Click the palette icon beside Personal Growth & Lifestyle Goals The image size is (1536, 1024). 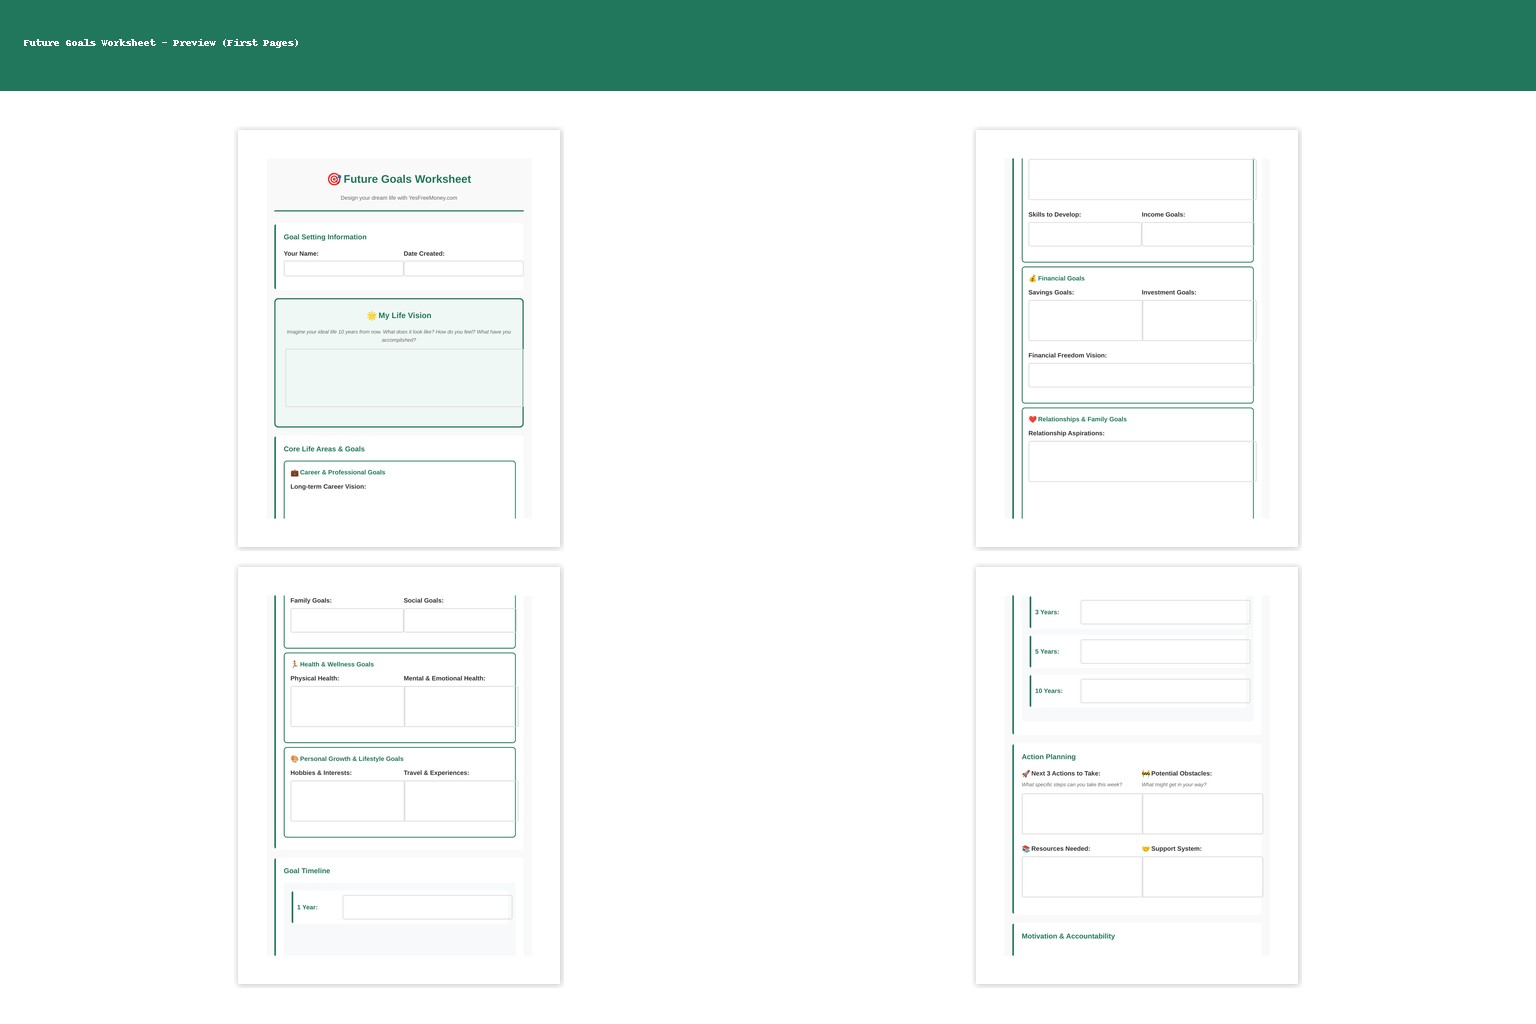(x=295, y=759)
